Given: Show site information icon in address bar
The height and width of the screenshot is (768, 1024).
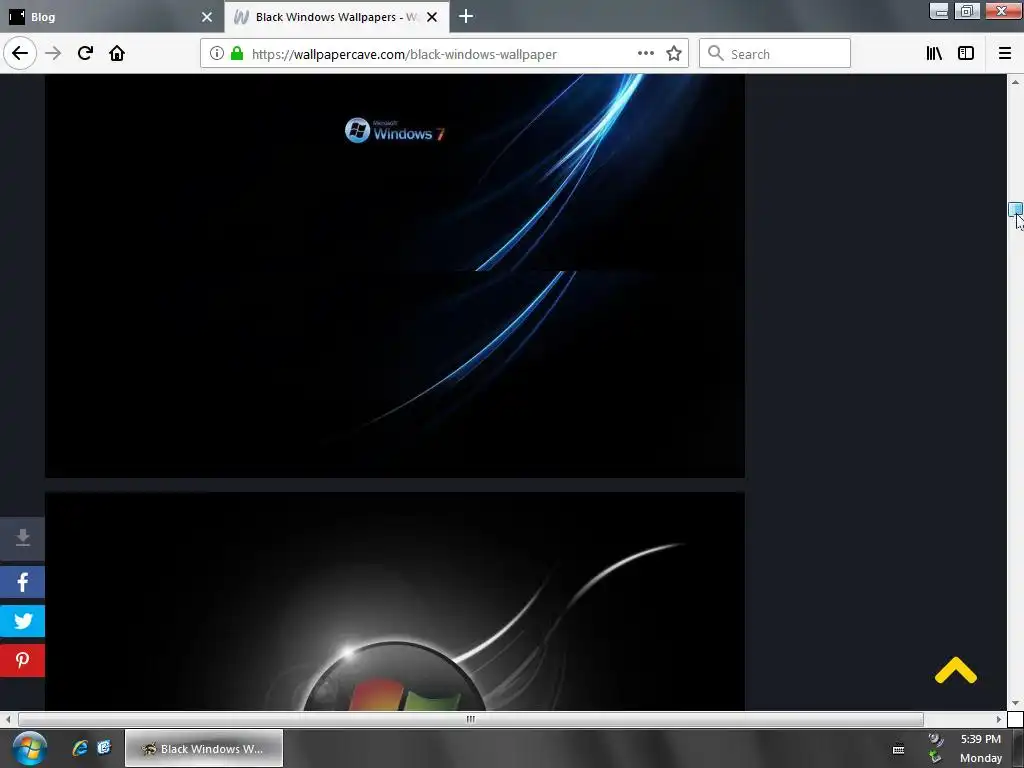Looking at the screenshot, I should tap(217, 54).
